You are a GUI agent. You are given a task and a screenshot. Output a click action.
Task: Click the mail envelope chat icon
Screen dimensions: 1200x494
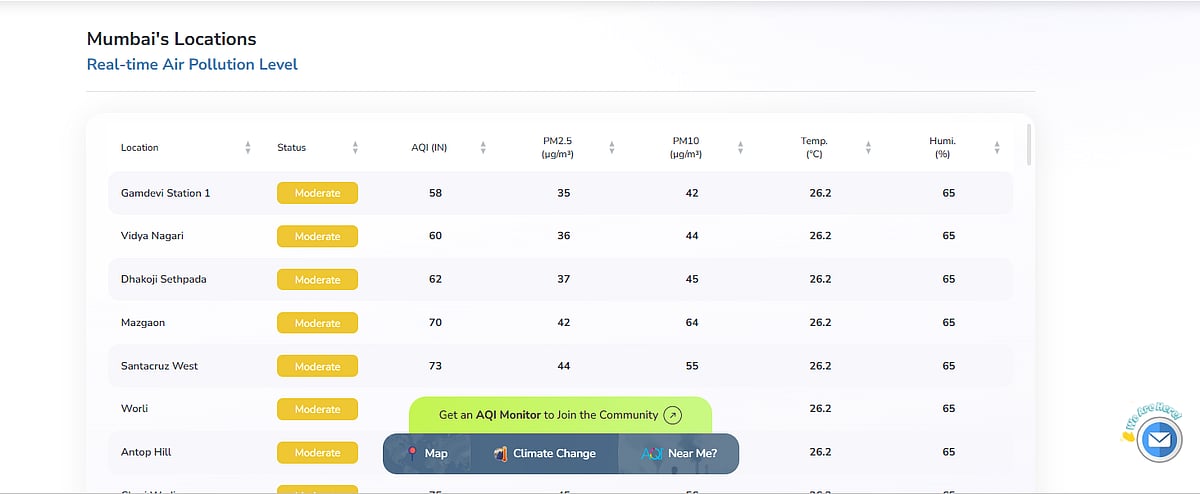[1159, 439]
